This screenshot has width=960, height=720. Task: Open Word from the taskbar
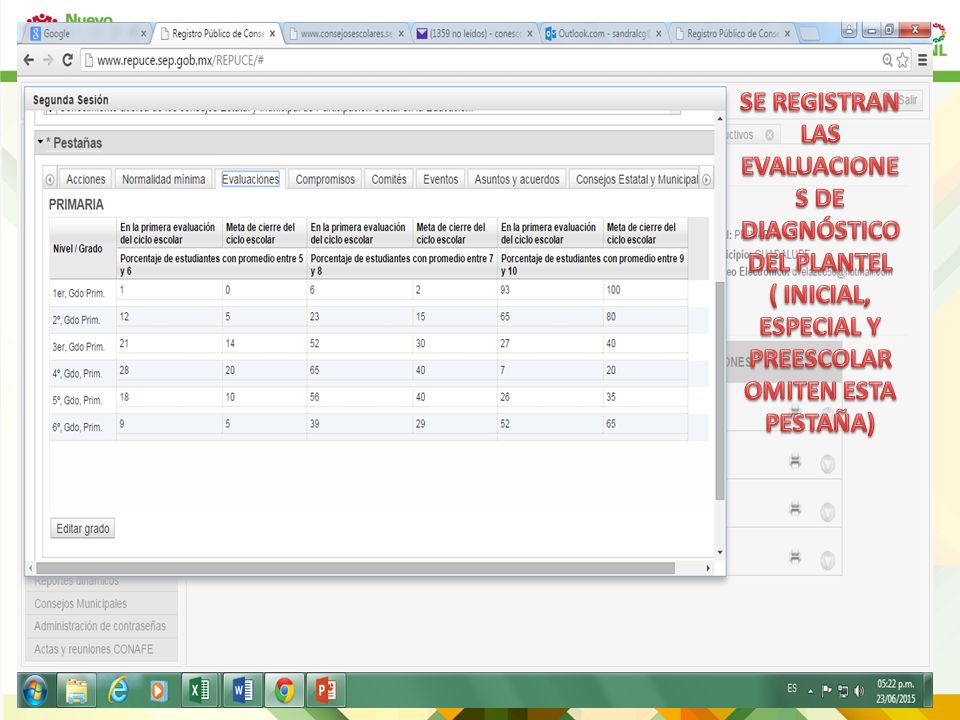[242, 691]
